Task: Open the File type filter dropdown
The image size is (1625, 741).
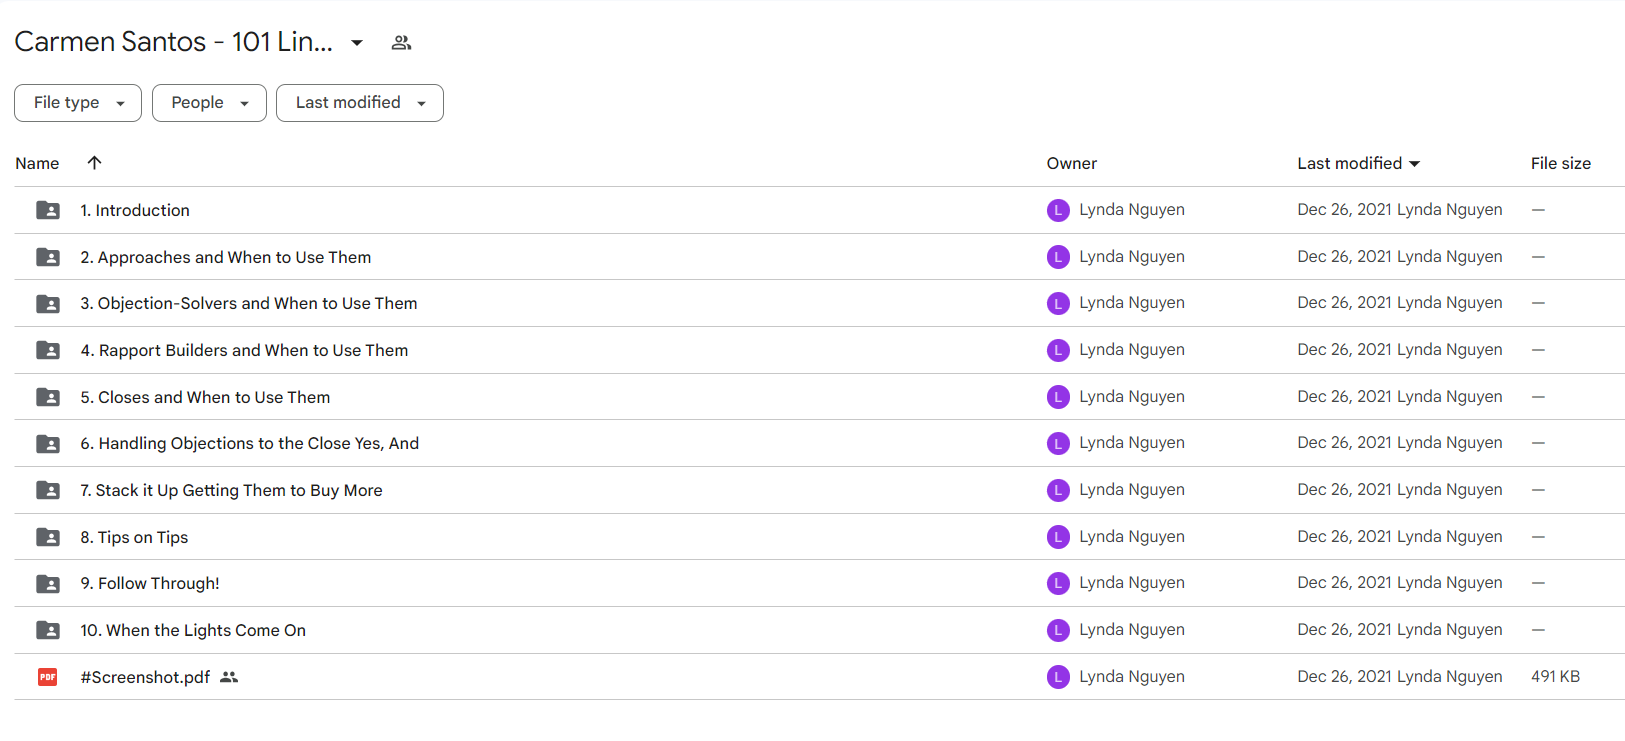Action: point(78,103)
